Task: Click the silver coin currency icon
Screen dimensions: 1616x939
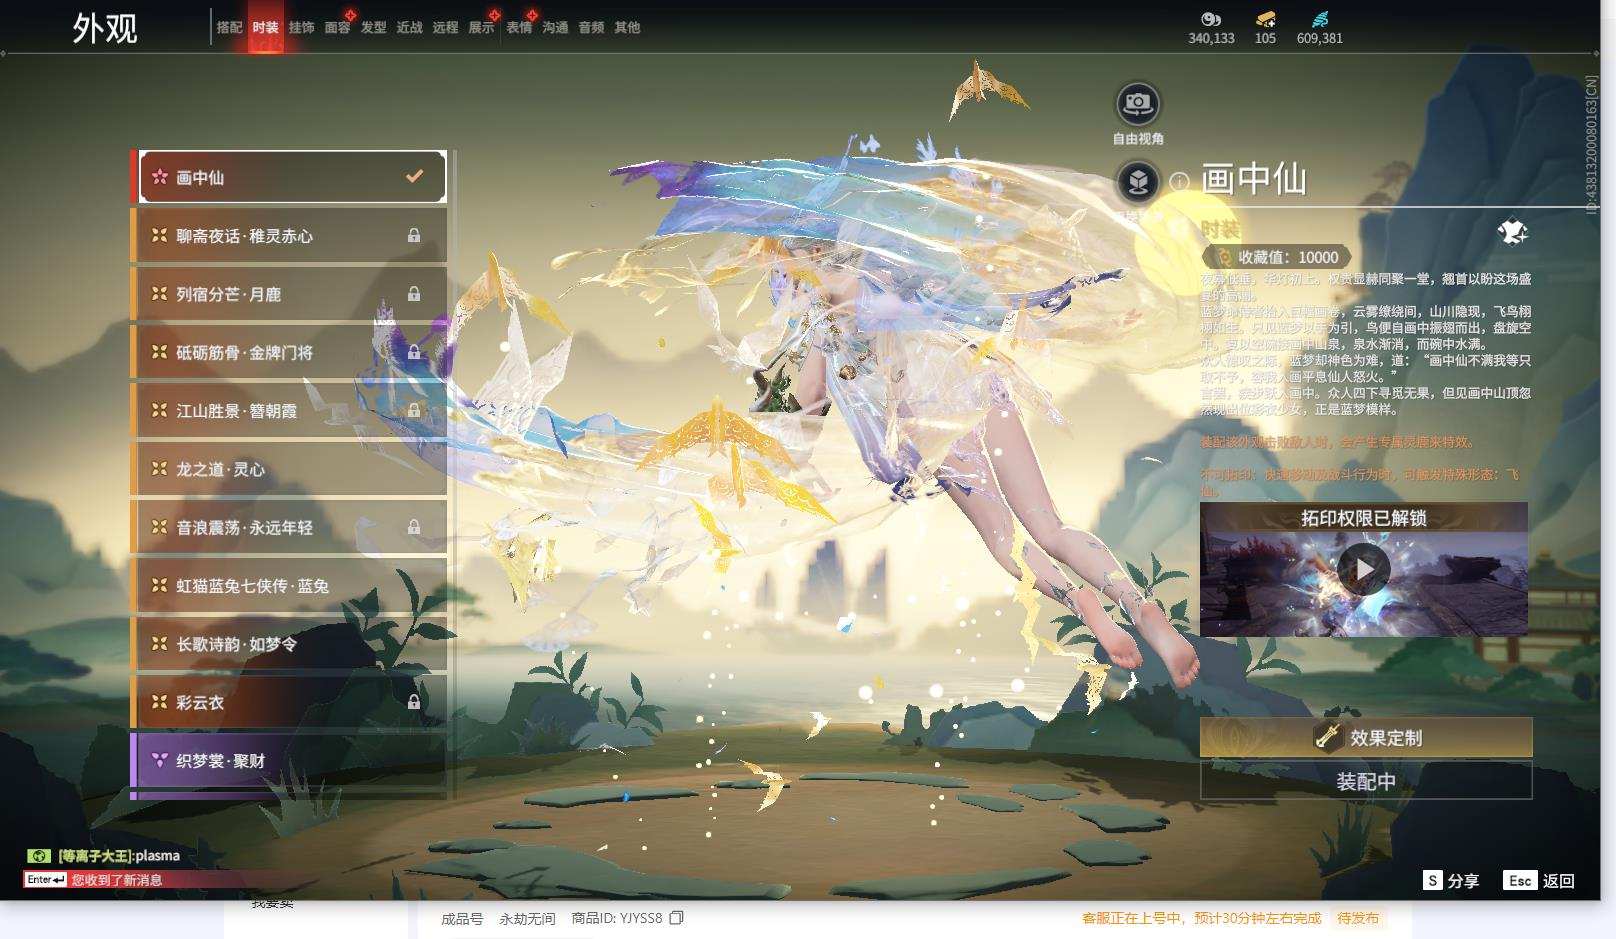Action: point(1211,19)
